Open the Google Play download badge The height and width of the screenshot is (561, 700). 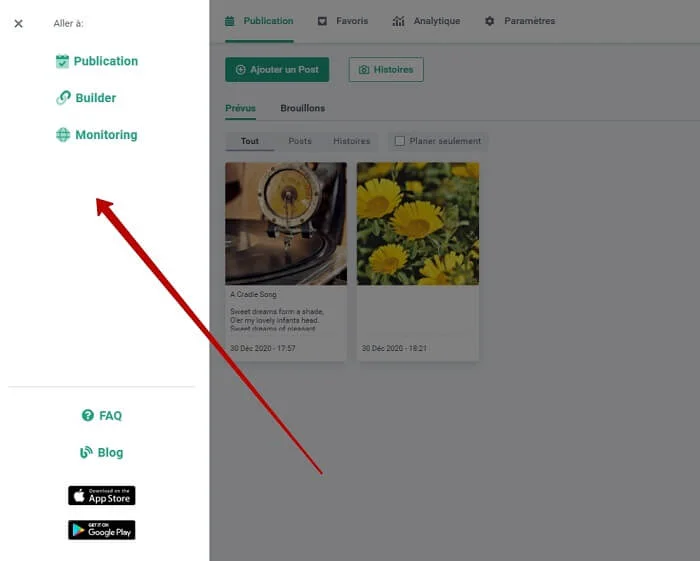(101, 530)
